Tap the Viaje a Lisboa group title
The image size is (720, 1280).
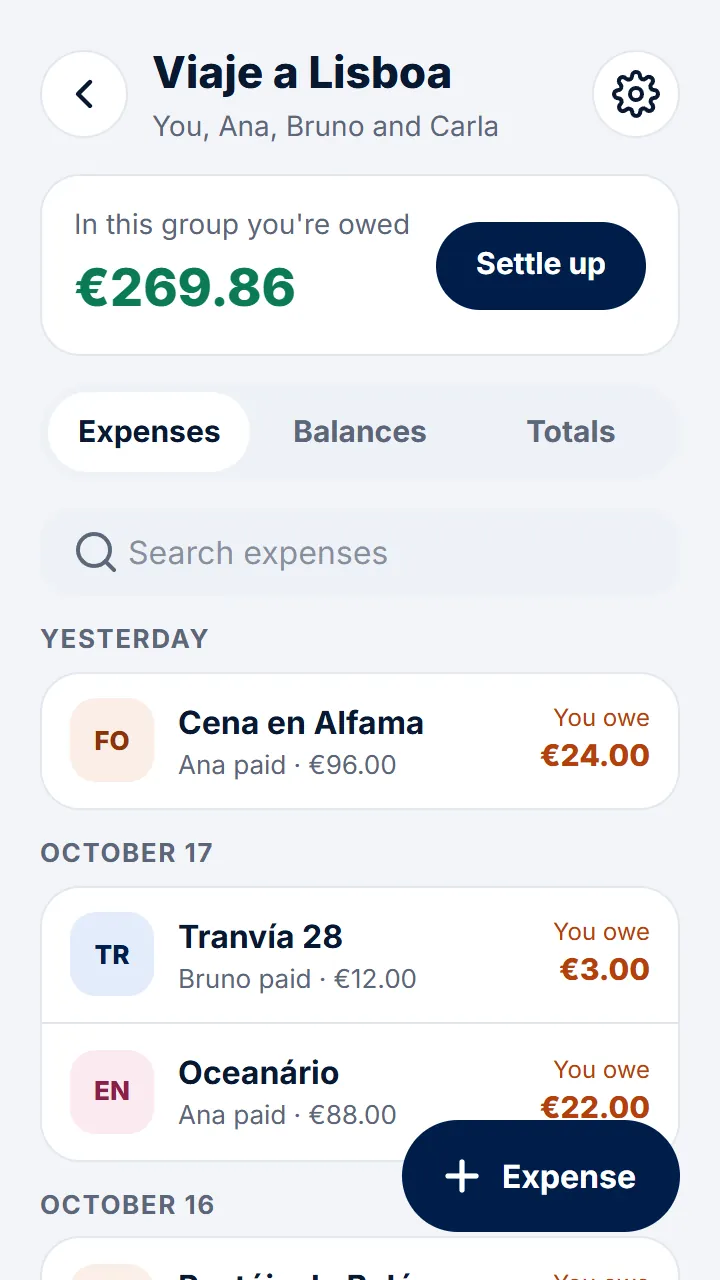point(302,73)
